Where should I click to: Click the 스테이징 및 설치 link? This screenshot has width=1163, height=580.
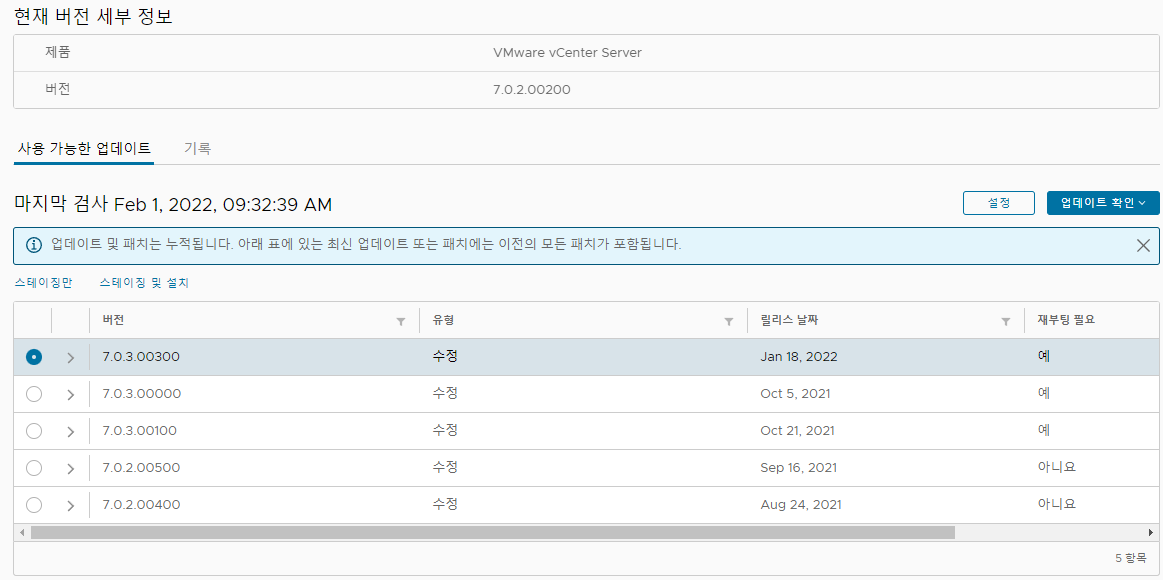tap(145, 283)
